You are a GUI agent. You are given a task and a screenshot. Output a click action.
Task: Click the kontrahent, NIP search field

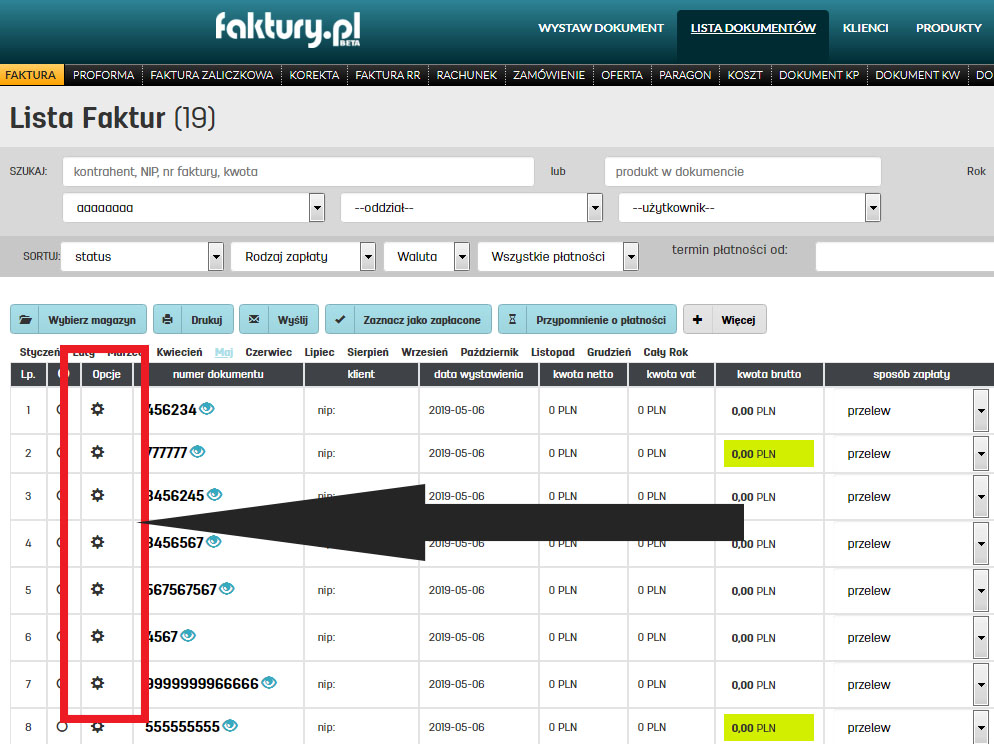pos(298,172)
